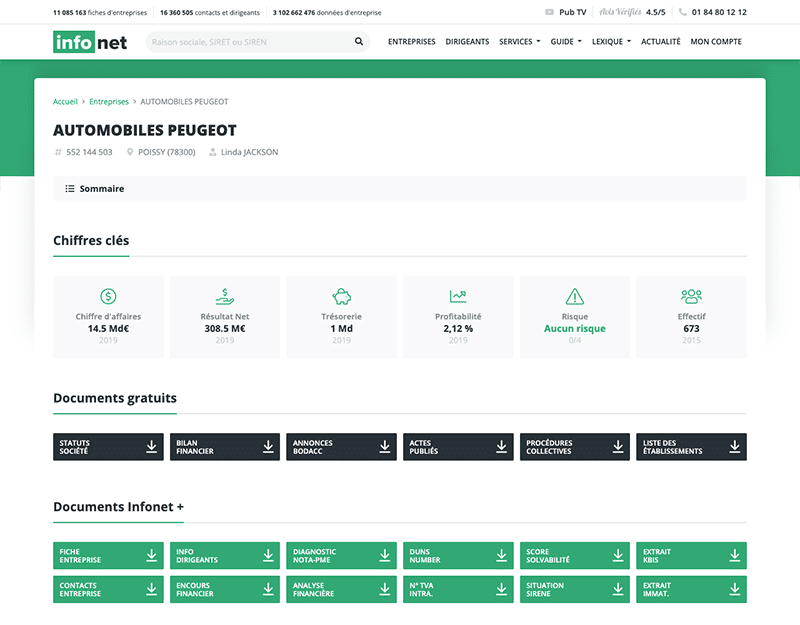Image resolution: width=800 pixels, height=625 pixels.
Task: Click the Résultat Net hand-money icon
Action: pos(224,296)
